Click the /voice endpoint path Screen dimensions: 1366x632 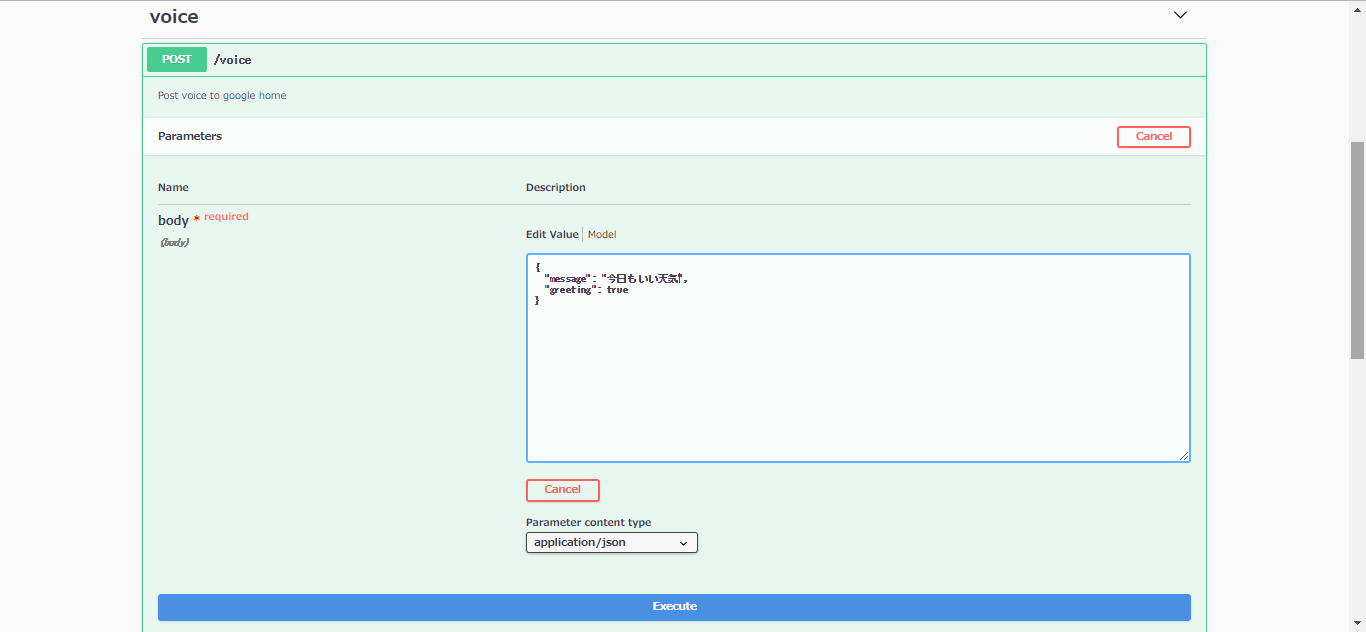pyautogui.click(x=232, y=59)
